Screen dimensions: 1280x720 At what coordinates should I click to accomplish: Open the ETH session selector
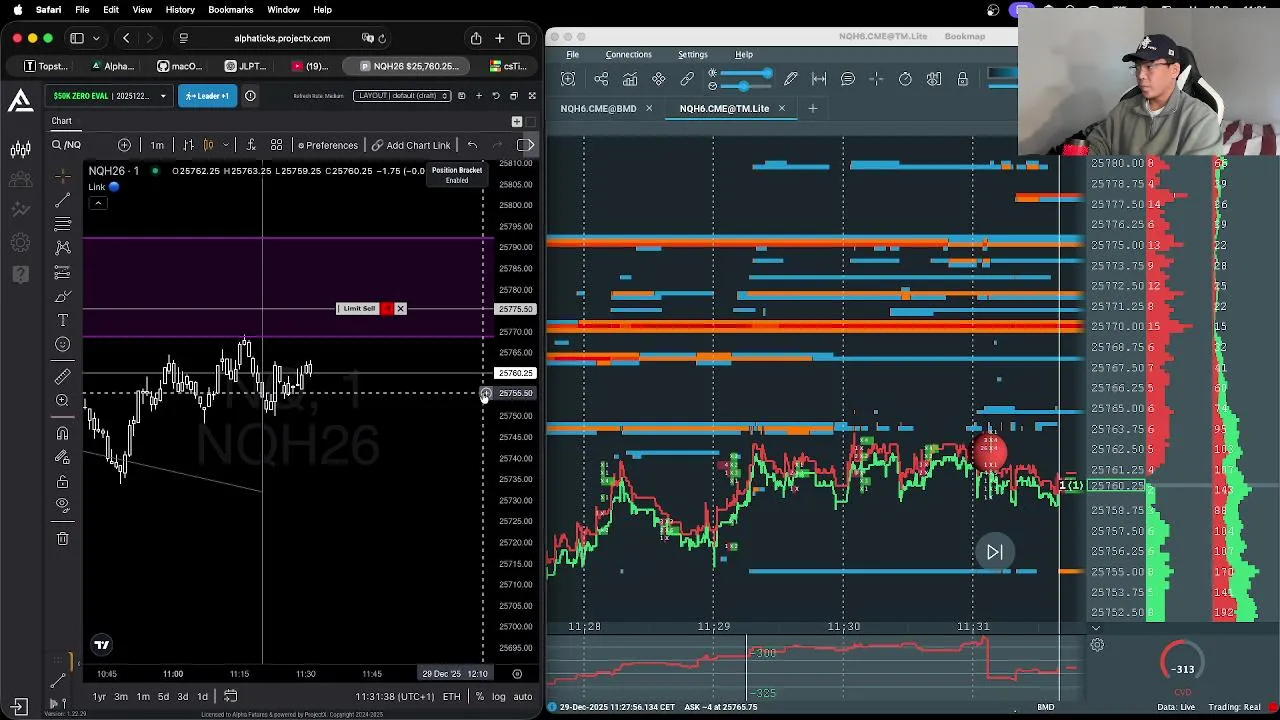tap(452, 696)
